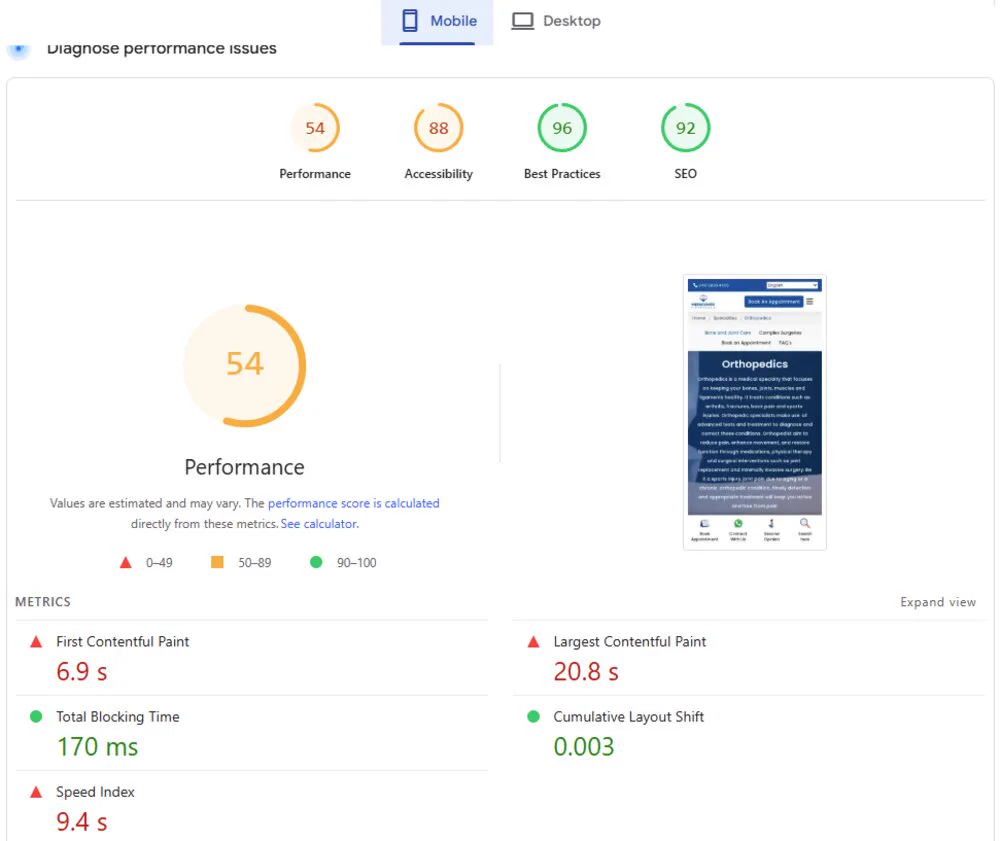Screen dimensions: 1000x841
Task: Click the large Performance gauge showing 54
Action: click(x=245, y=365)
